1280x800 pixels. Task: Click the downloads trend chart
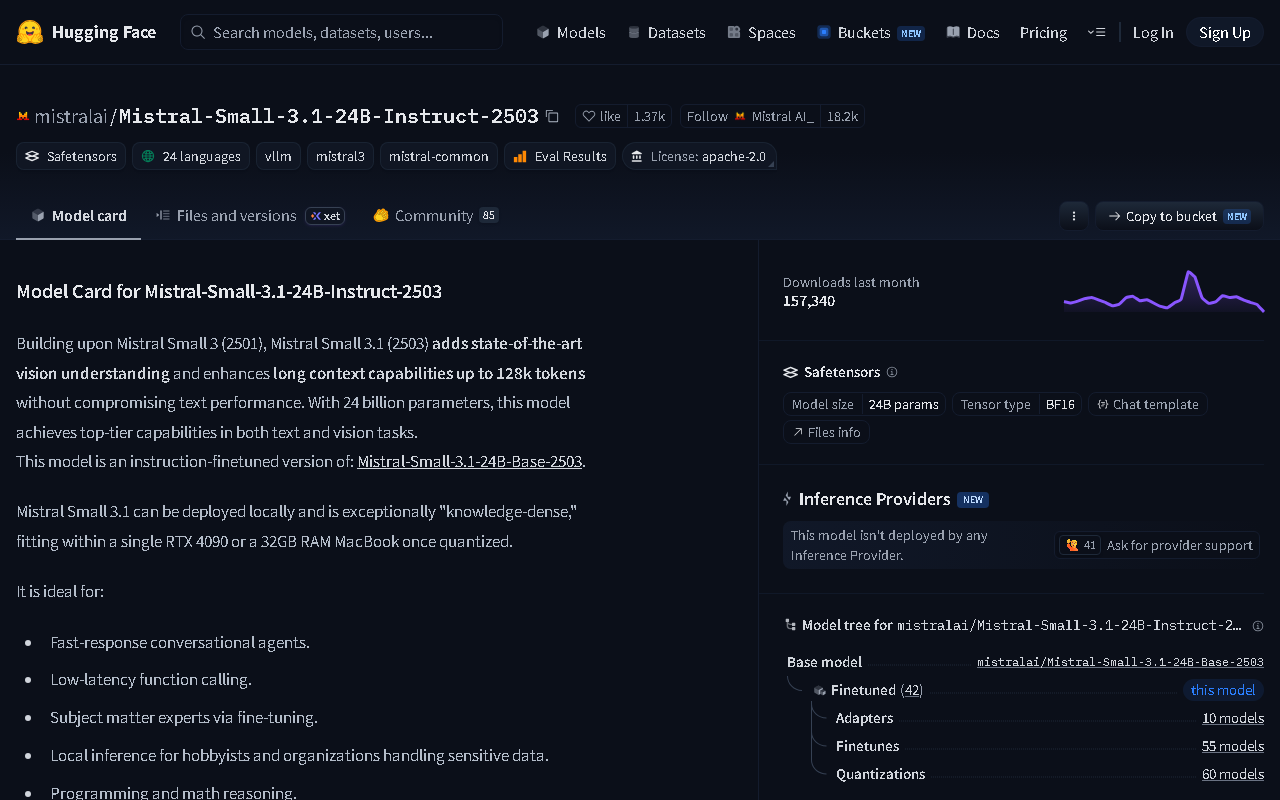point(1164,291)
